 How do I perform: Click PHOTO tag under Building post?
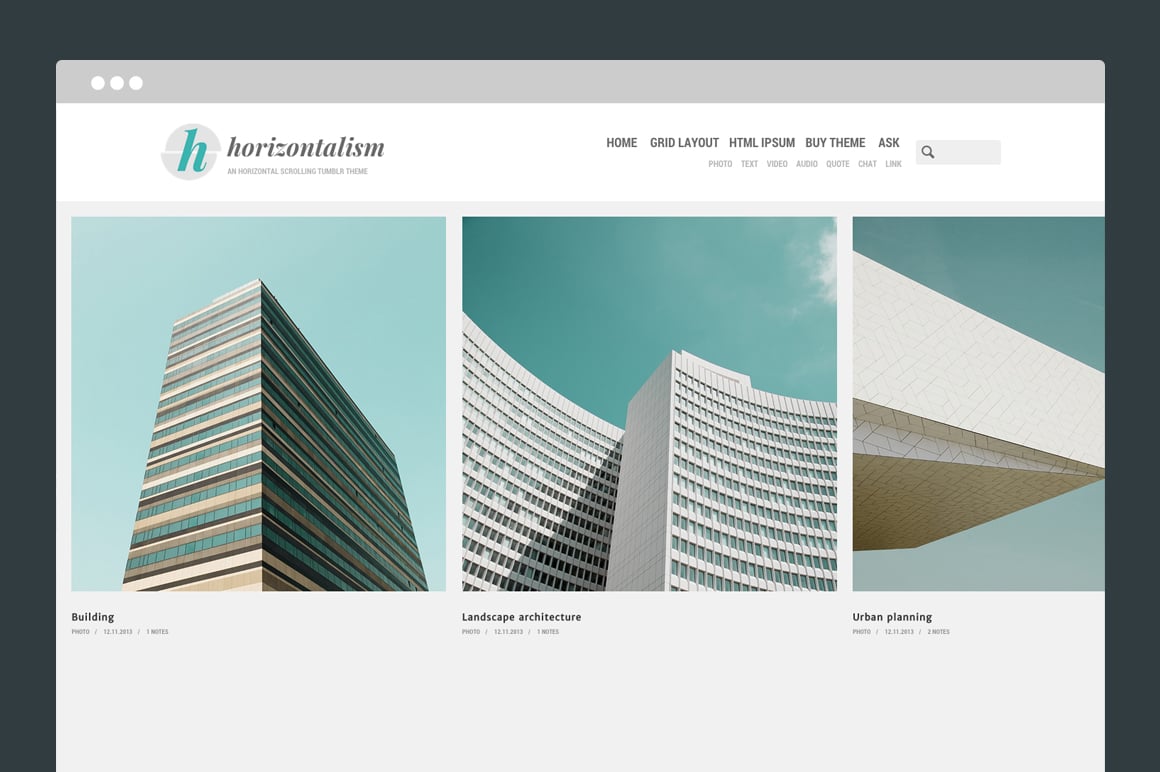pyautogui.click(x=81, y=632)
